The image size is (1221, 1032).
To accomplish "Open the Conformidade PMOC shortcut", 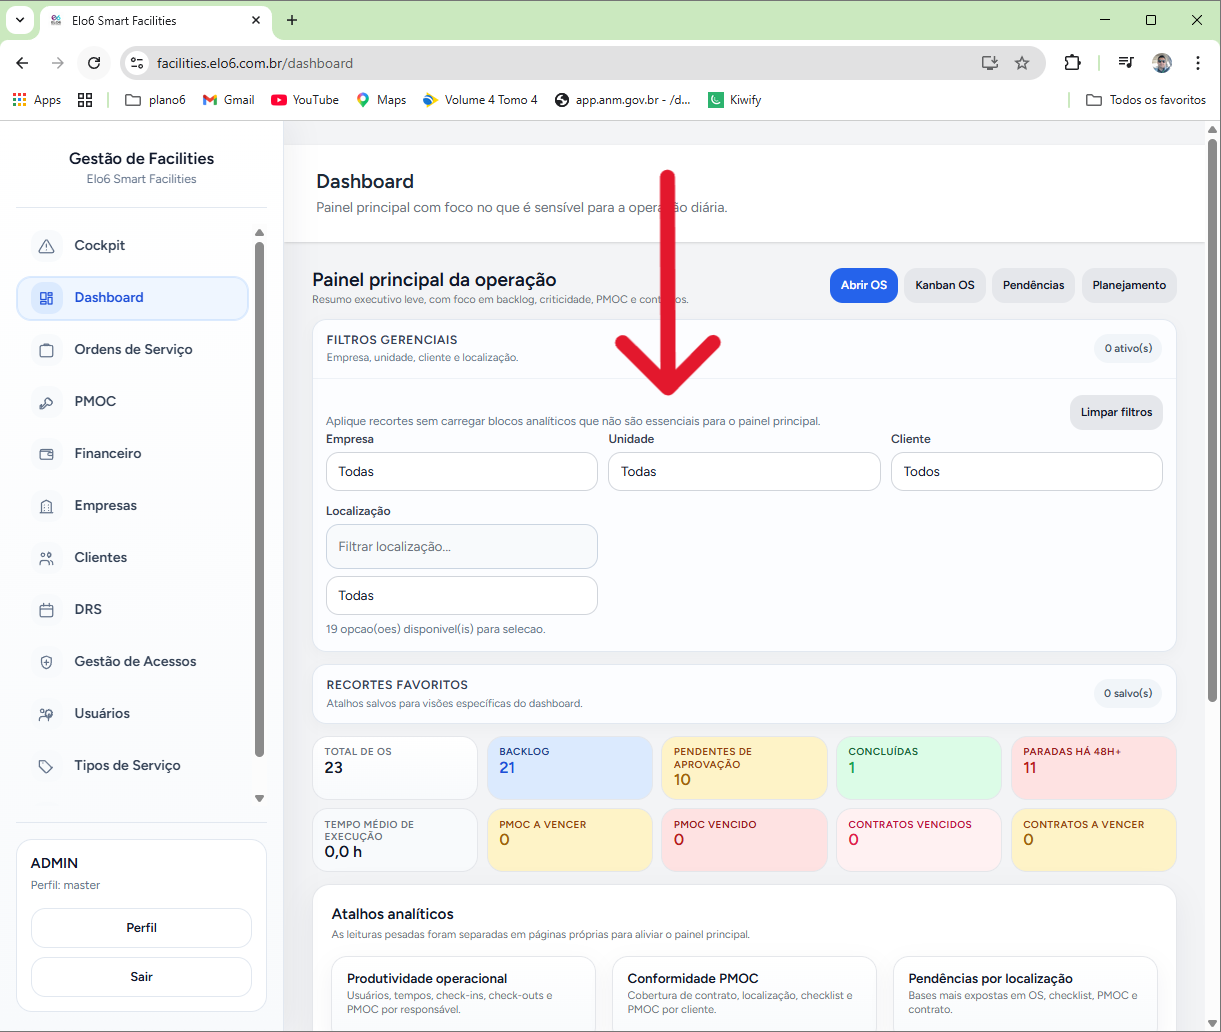I will (744, 994).
